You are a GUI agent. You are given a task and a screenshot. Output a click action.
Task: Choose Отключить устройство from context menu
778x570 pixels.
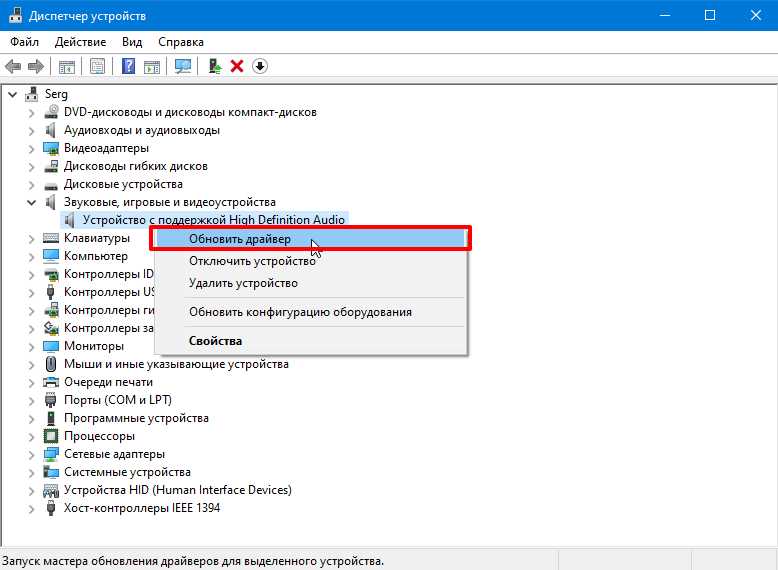pos(311,260)
